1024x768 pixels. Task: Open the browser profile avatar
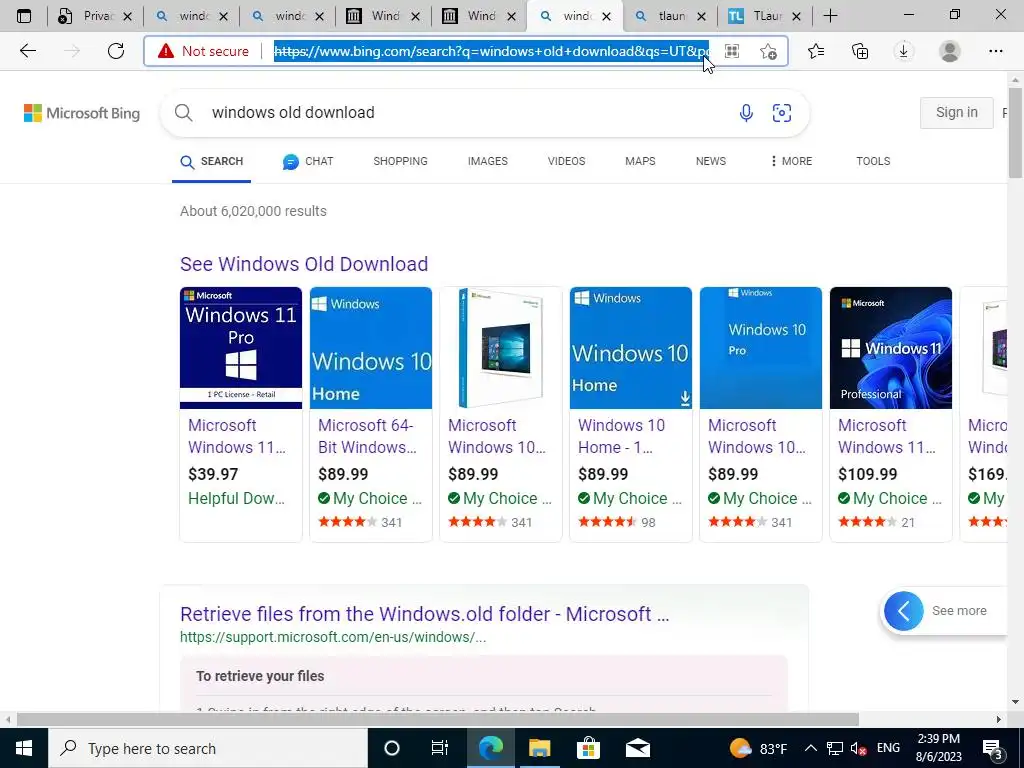[x=950, y=51]
